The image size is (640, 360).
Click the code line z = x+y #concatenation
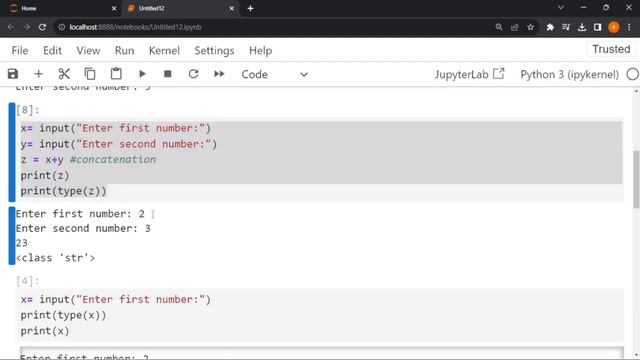[x=88, y=160]
